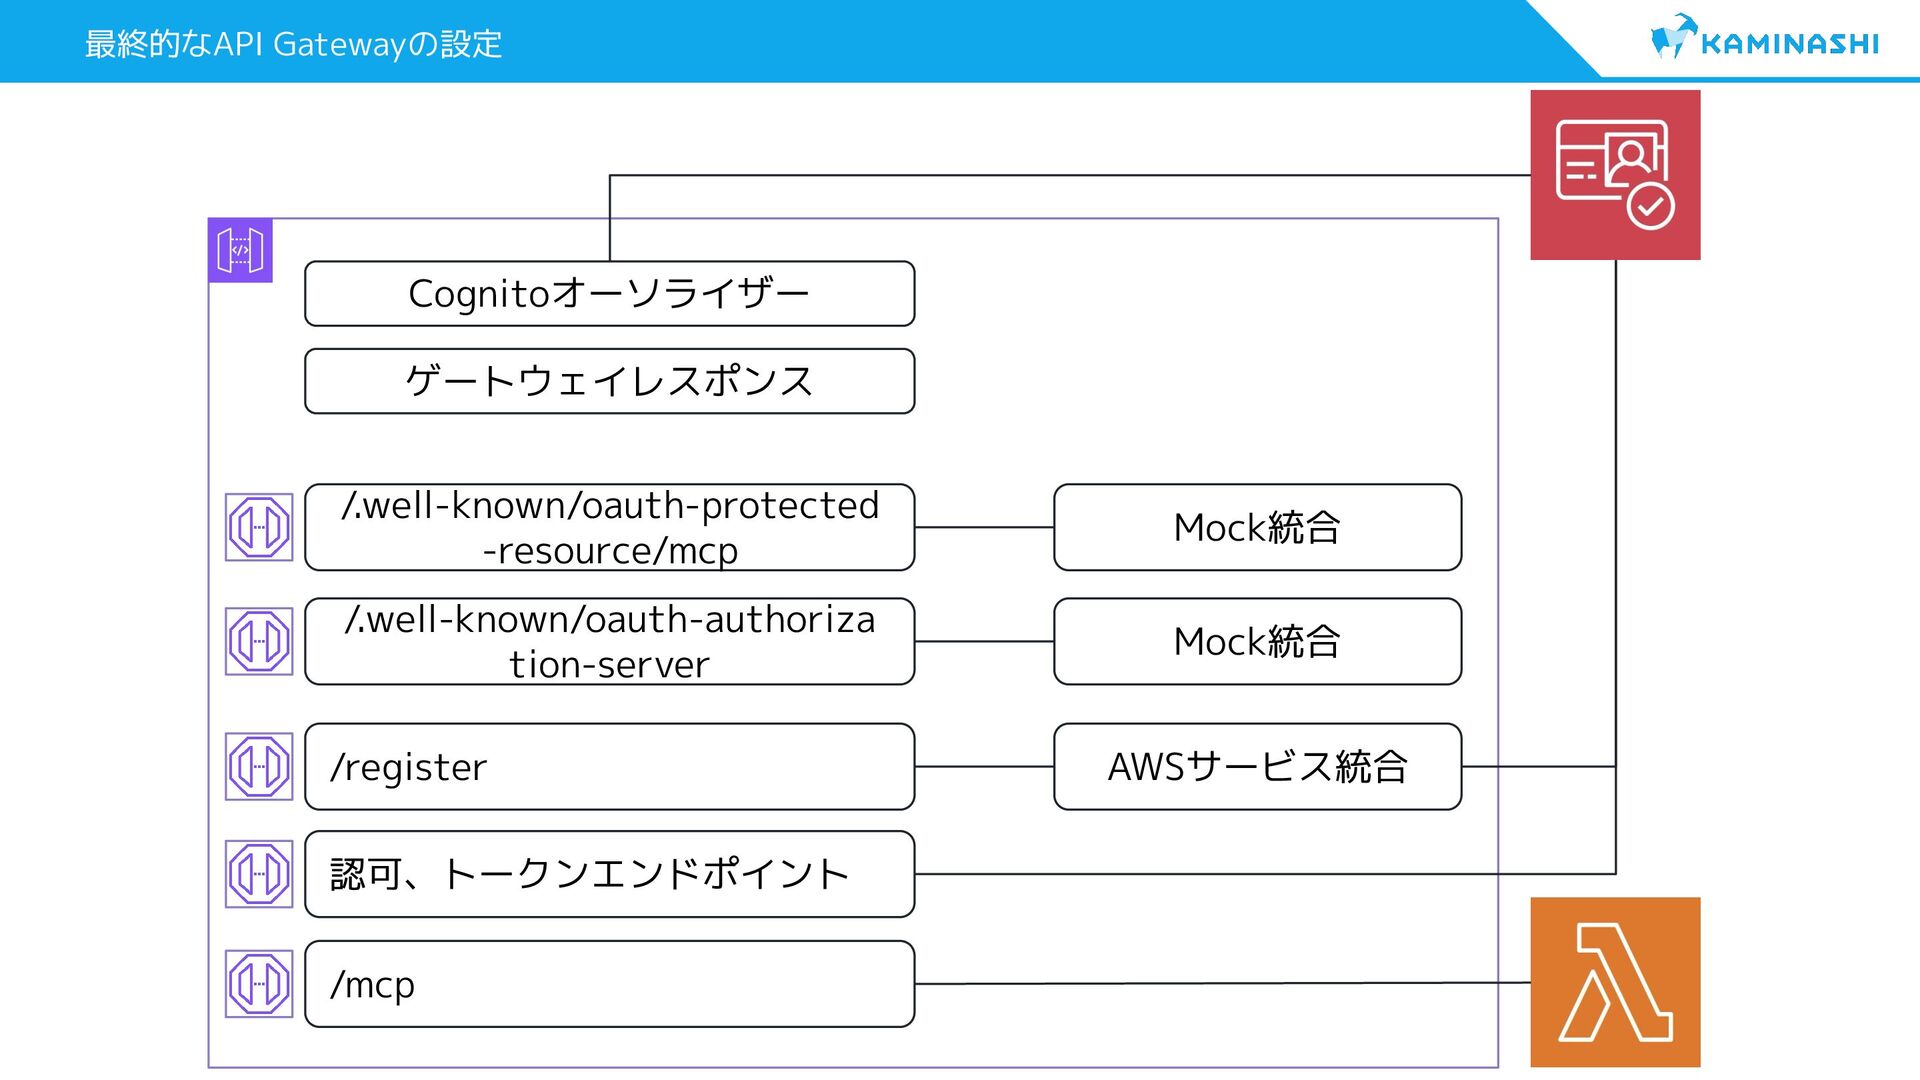Image resolution: width=1920 pixels, height=1080 pixels.
Task: Click the endpoint icon next to /register
Action: (x=259, y=767)
